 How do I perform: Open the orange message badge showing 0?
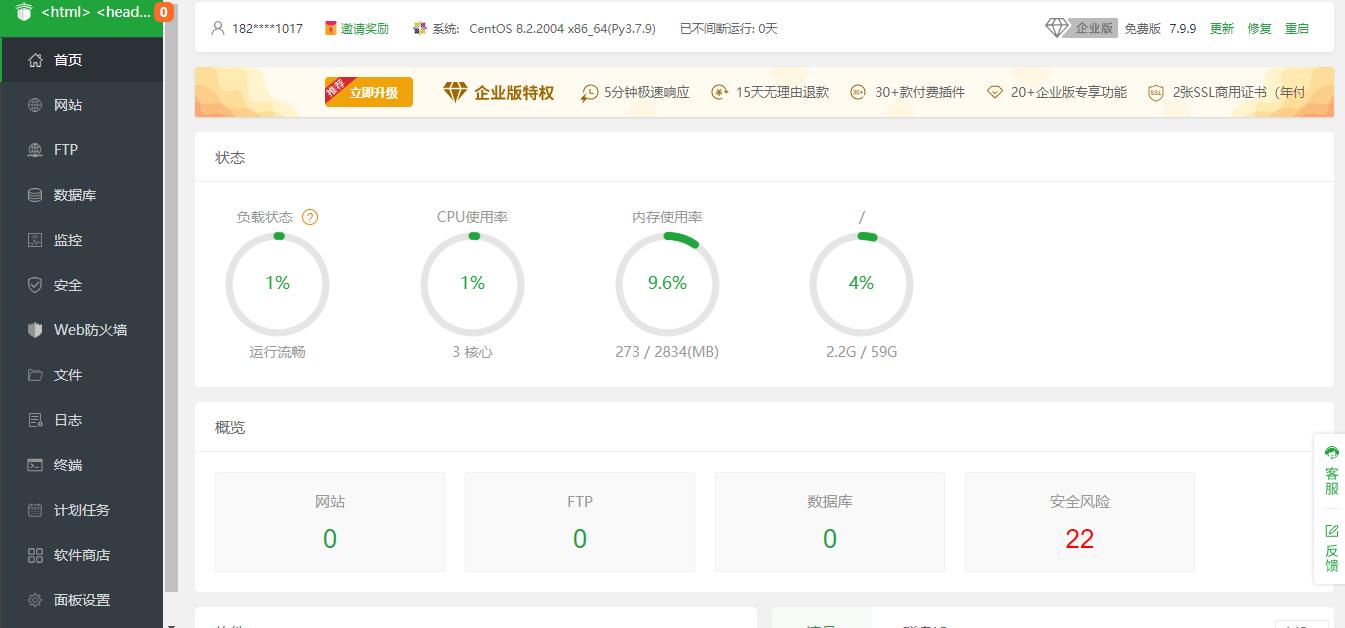click(x=164, y=12)
